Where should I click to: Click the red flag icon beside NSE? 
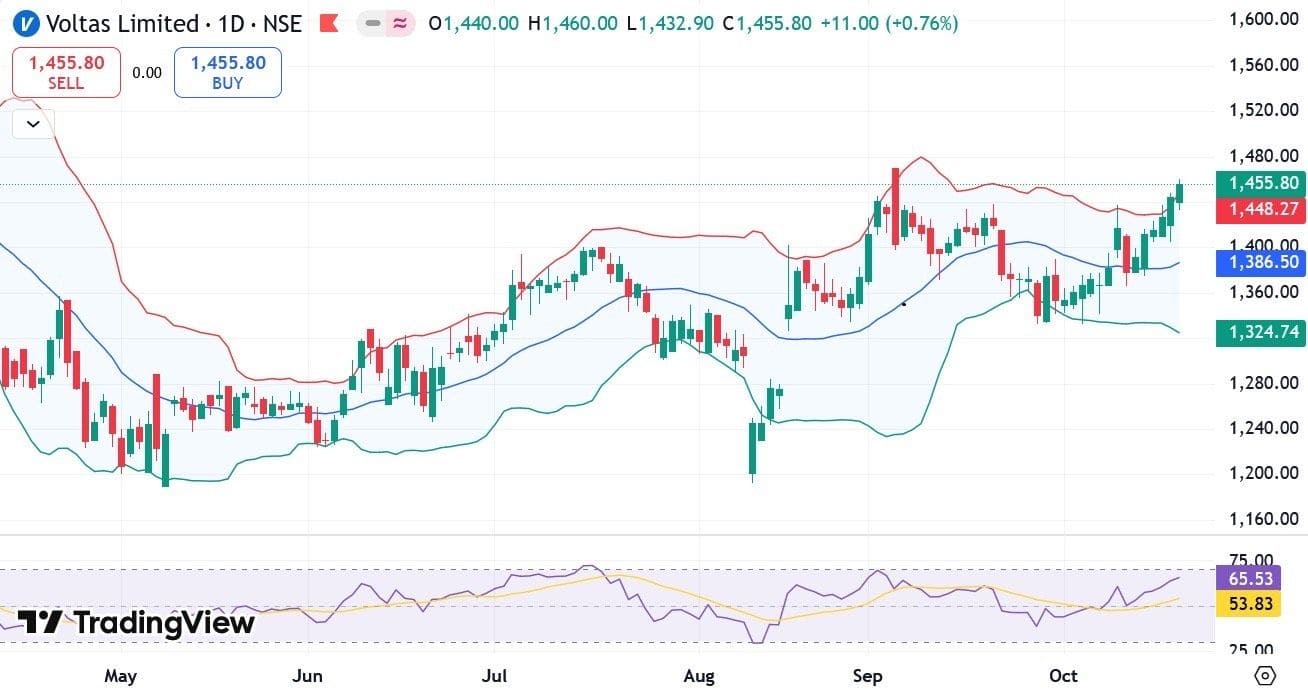pyautogui.click(x=329, y=22)
